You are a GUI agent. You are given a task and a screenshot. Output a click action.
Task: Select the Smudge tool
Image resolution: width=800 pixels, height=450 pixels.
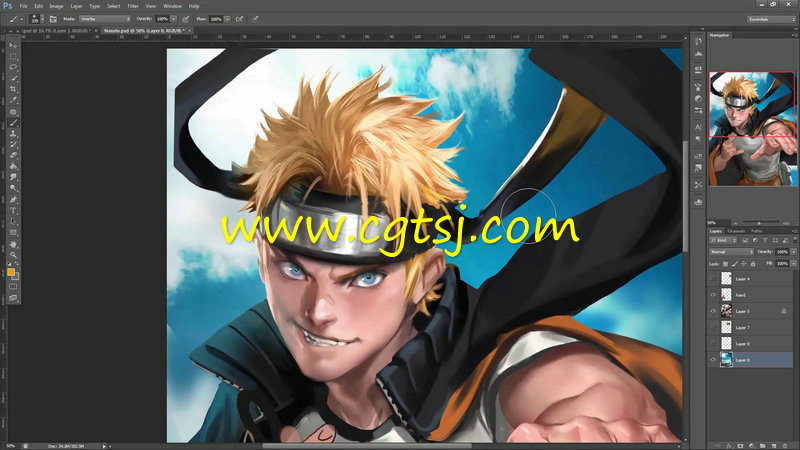[13, 177]
